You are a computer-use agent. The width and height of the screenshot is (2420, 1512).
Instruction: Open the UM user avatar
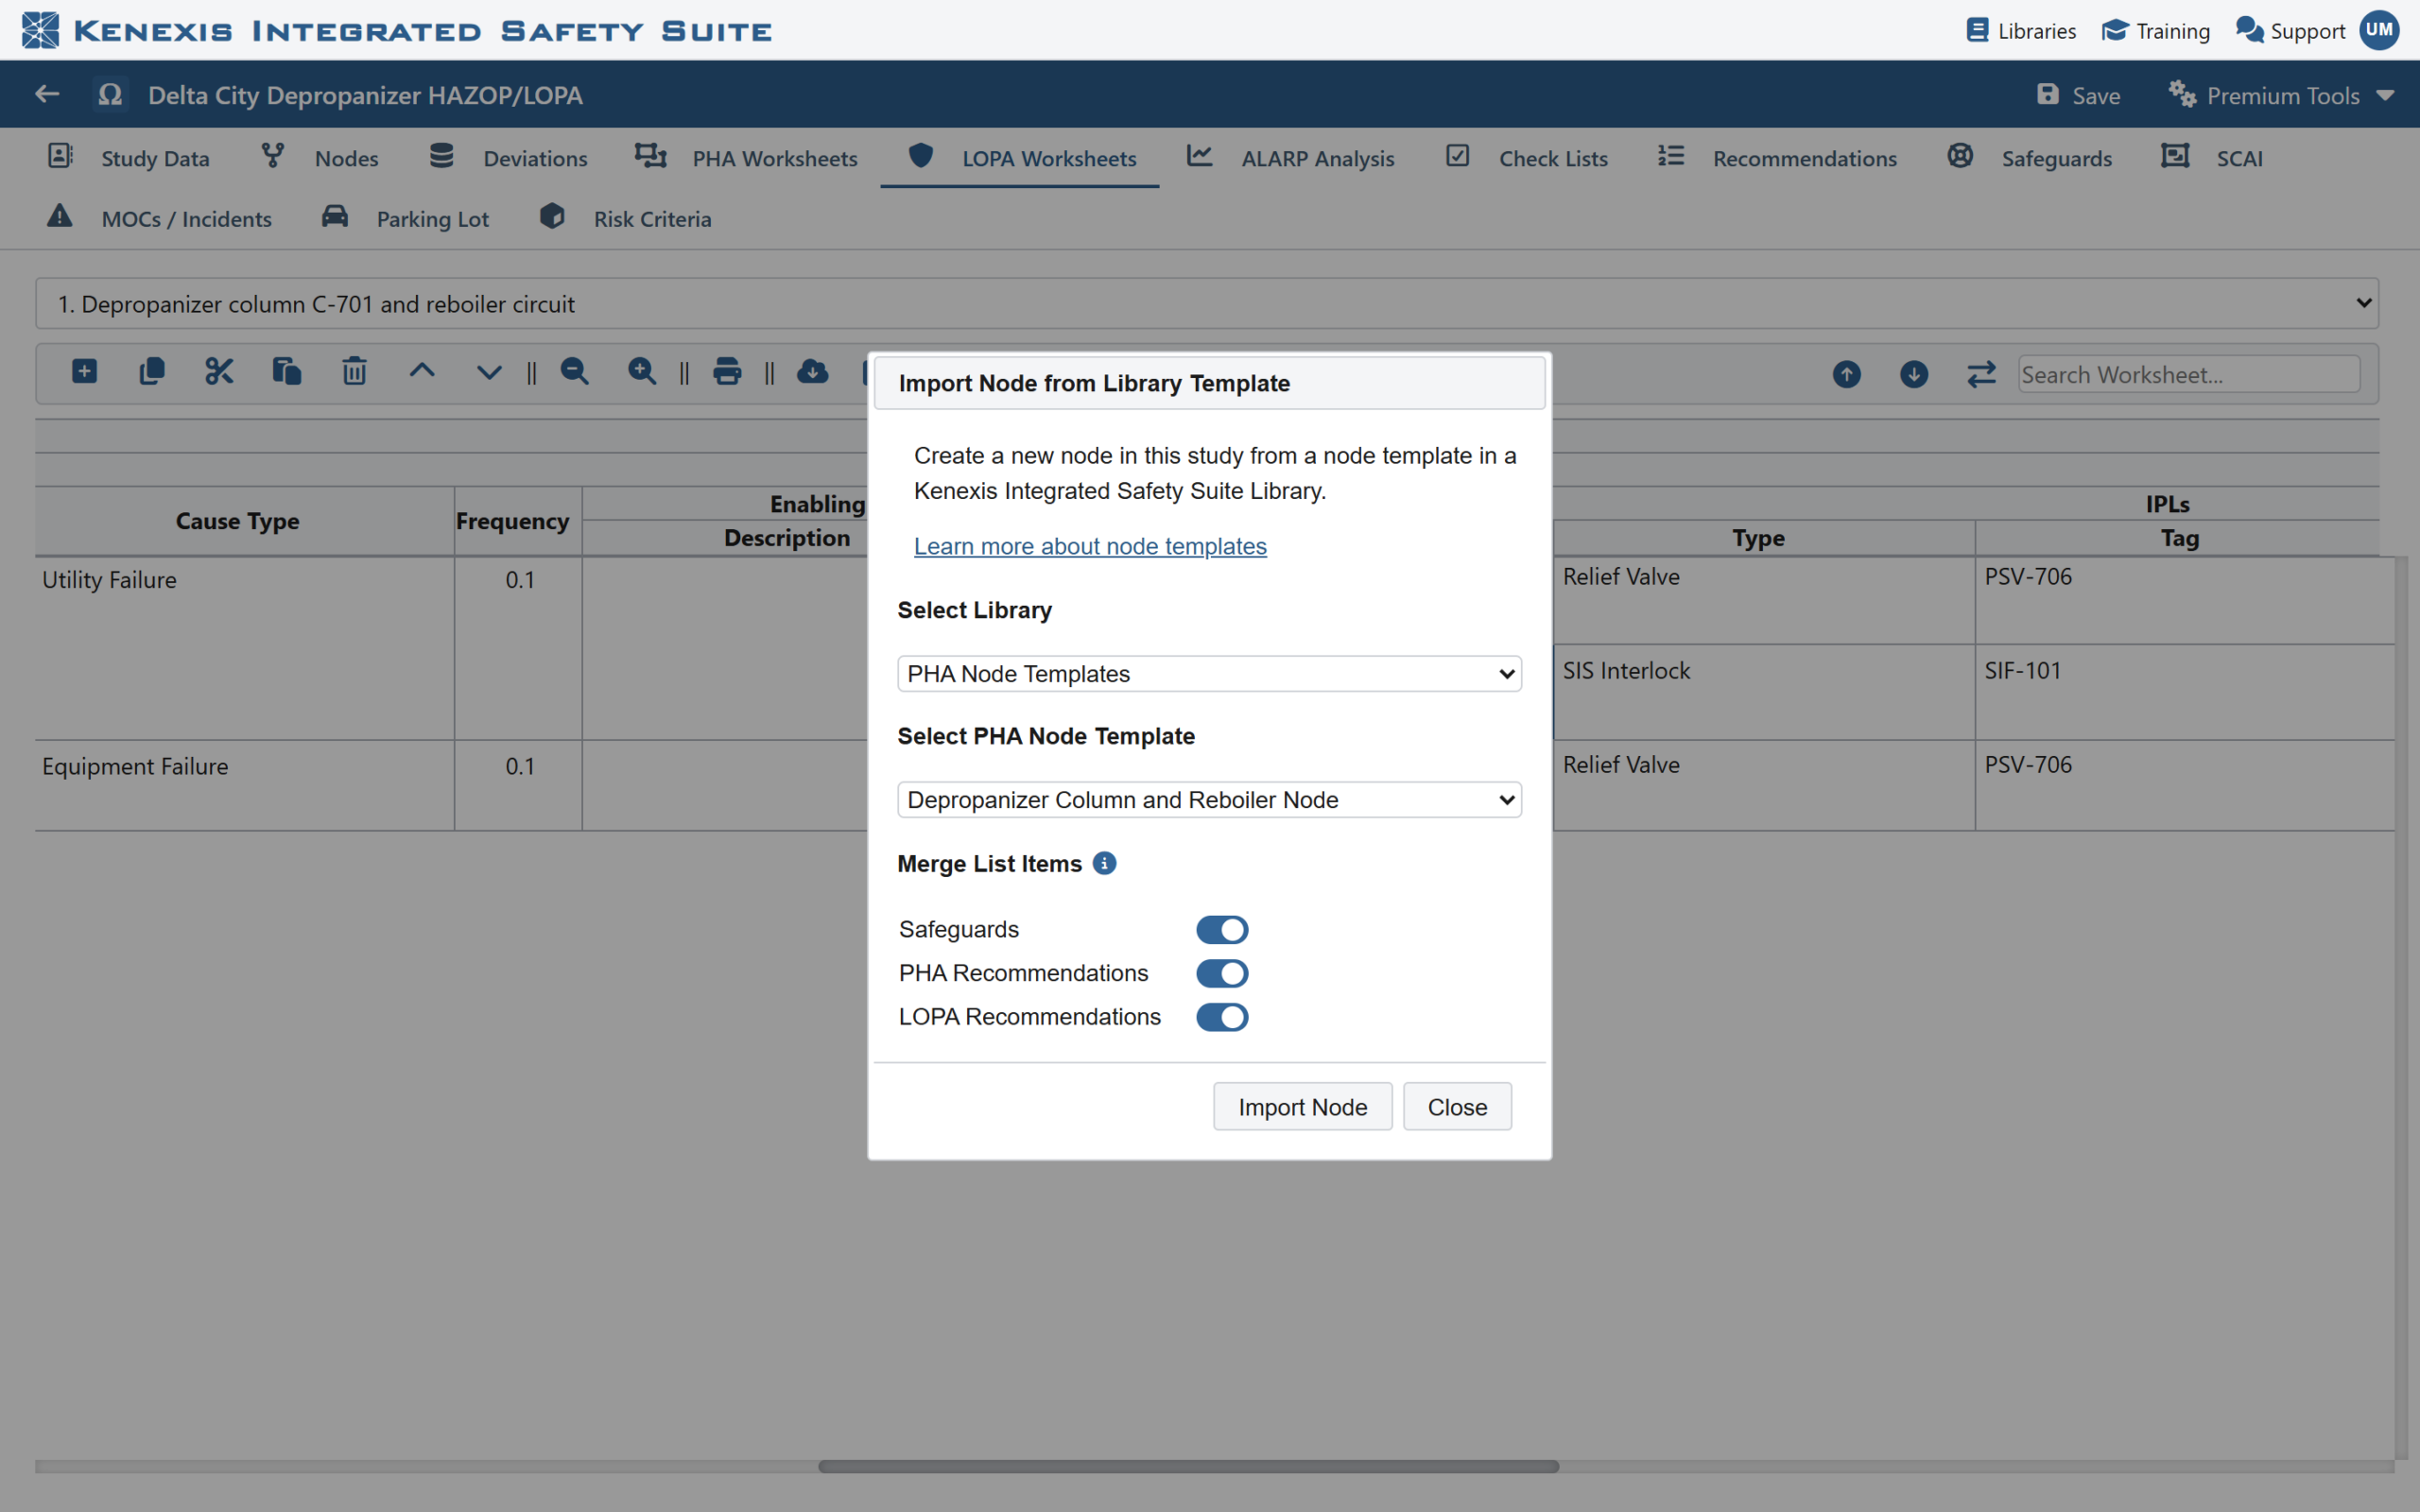[2379, 30]
